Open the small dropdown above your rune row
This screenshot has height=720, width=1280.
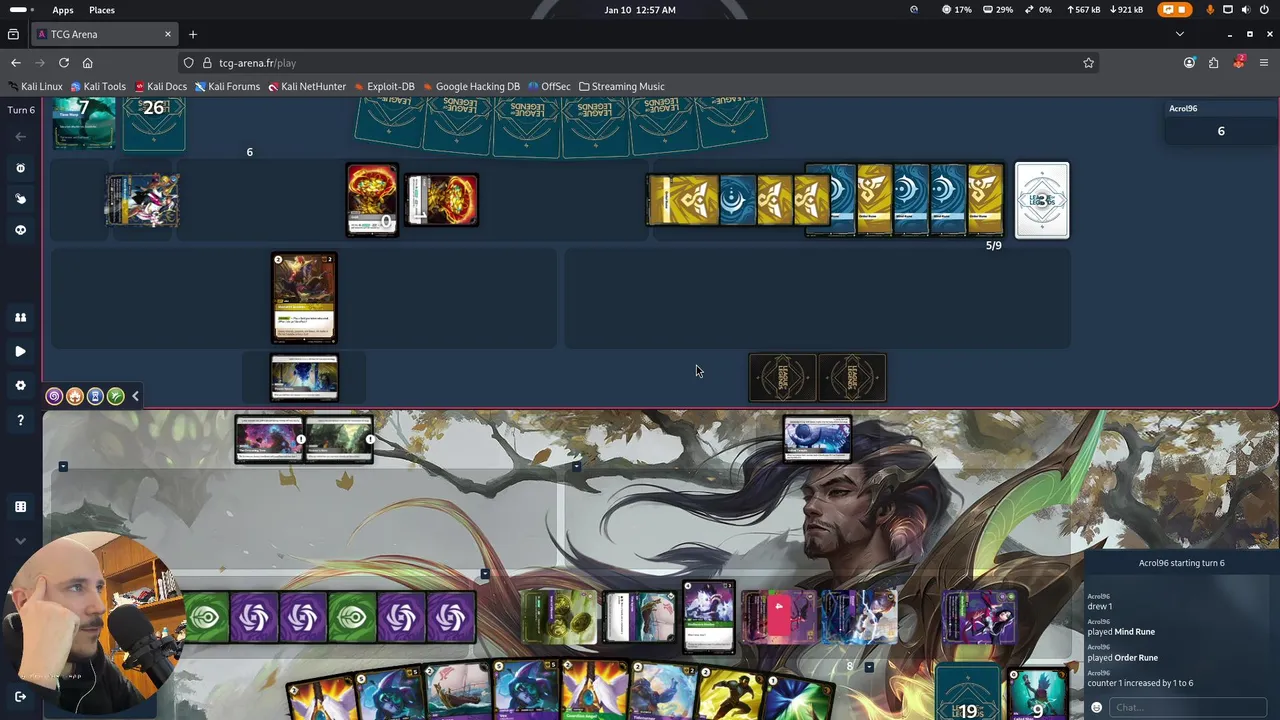pos(485,574)
